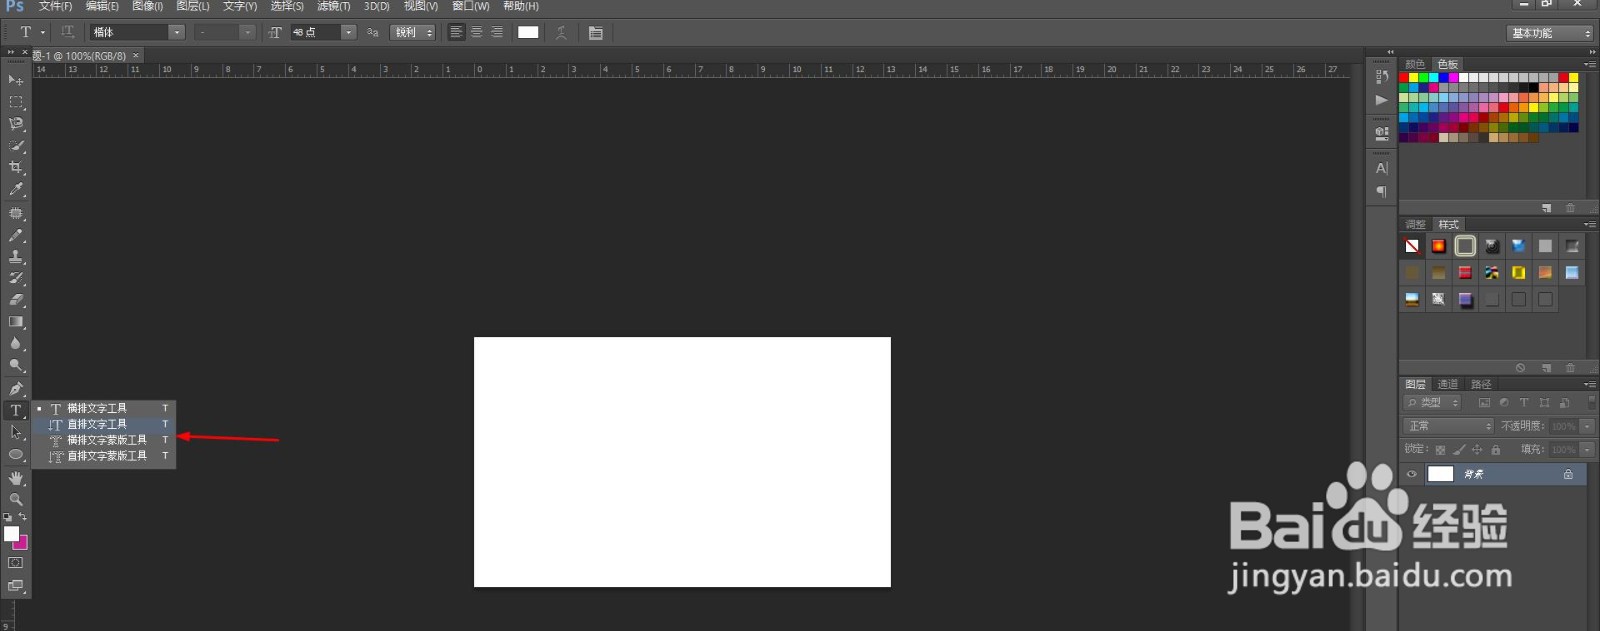The width and height of the screenshot is (1600, 631).
Task: Select the Dodge tool
Action: click(x=16, y=366)
